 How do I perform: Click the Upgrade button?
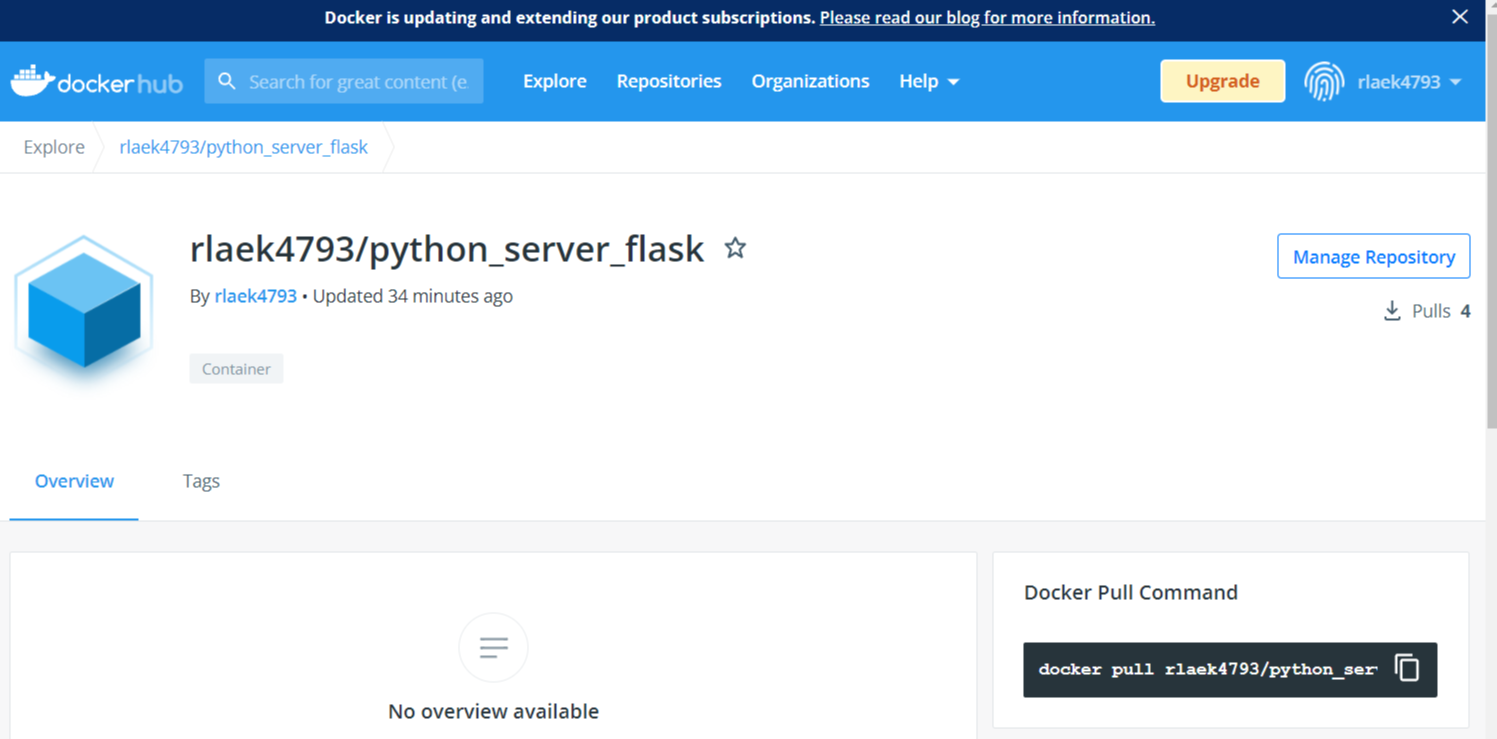[1222, 81]
